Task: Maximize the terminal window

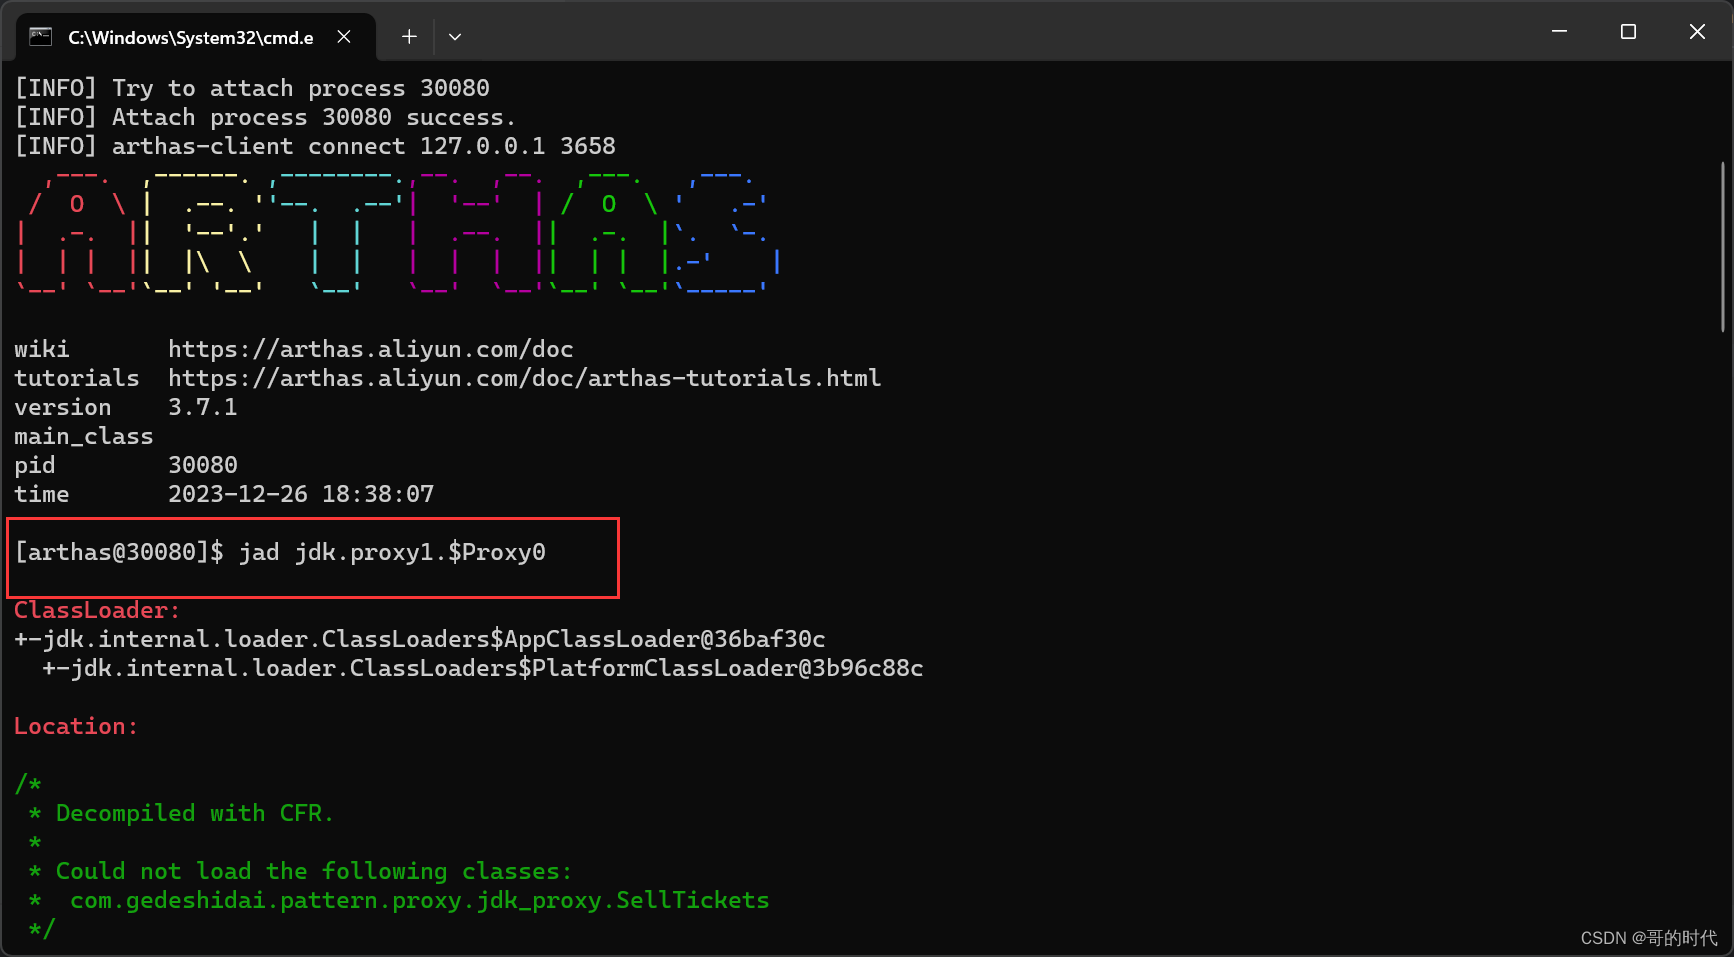Action: 1628,32
